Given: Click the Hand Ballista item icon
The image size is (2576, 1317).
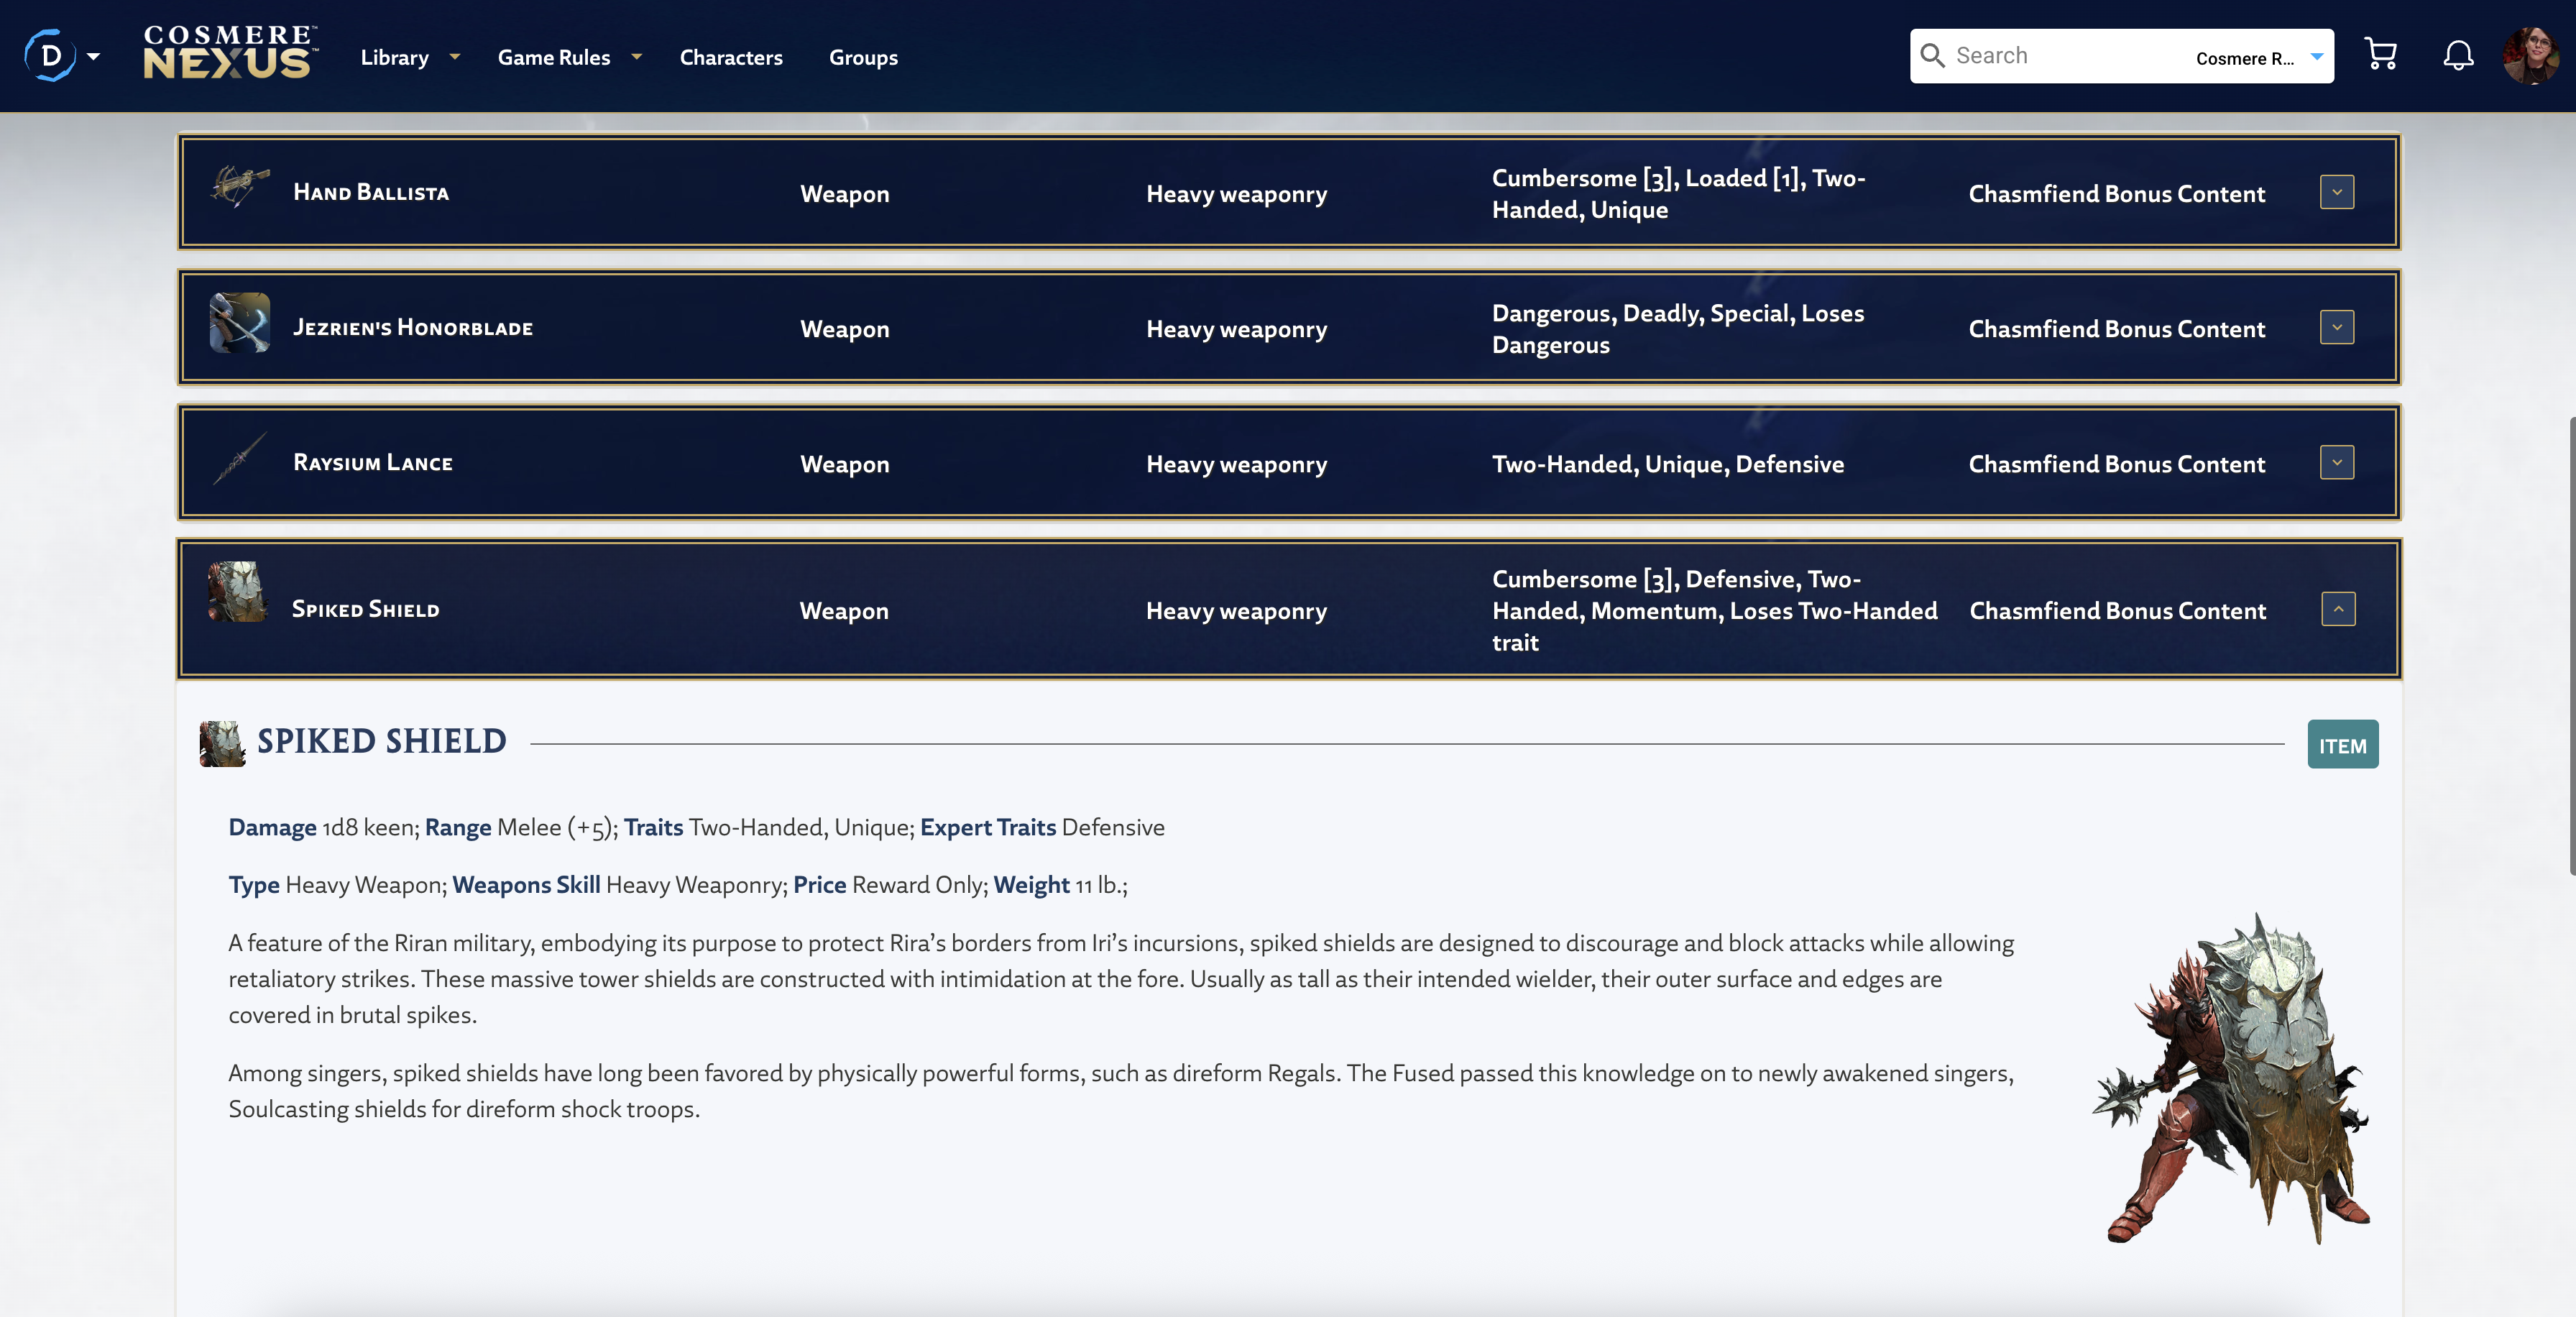Looking at the screenshot, I should 240,187.
